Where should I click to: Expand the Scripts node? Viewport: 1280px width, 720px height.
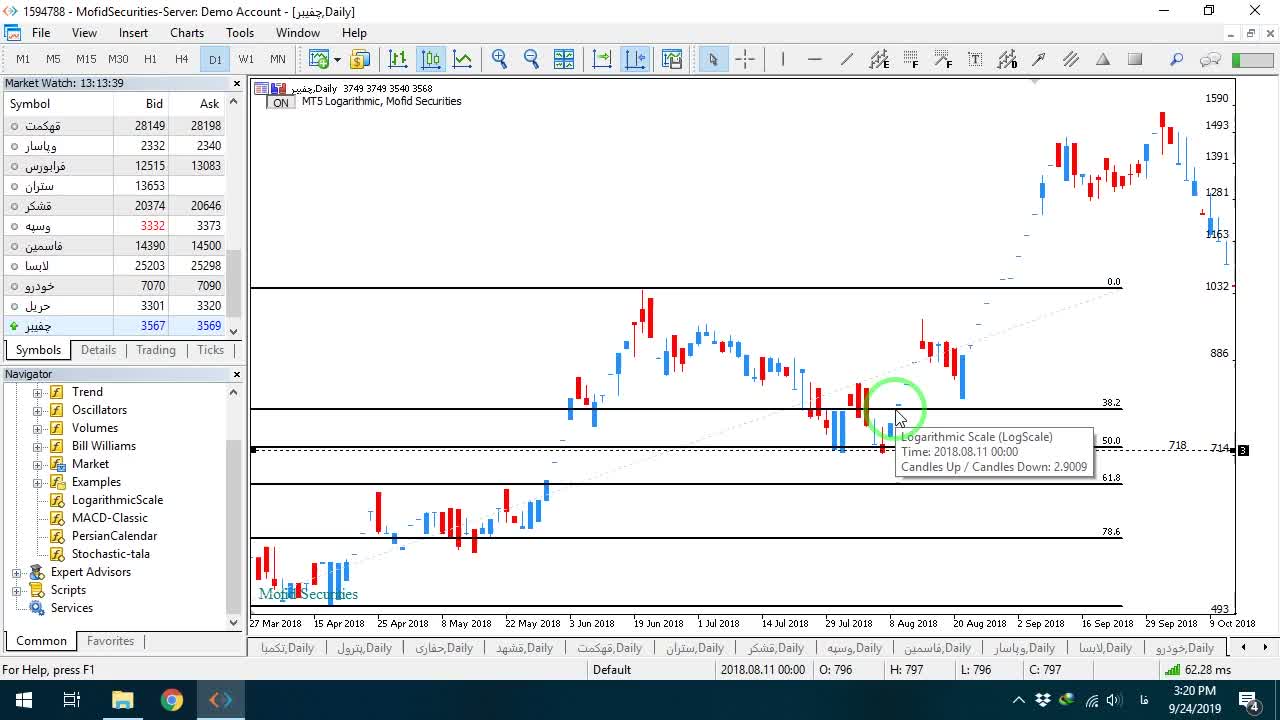pos(17,590)
